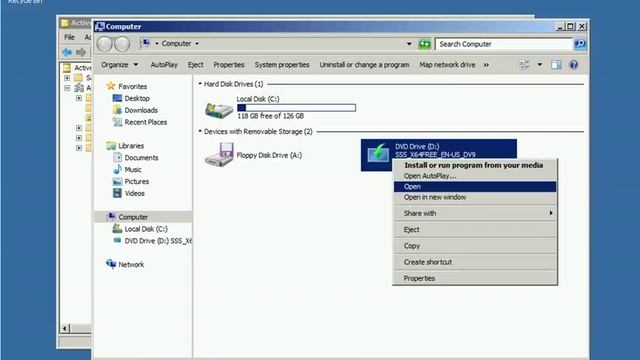Screen dimensions: 640x360
Task: Click forward arrow in Active Directory window
Action: pos(81,52)
